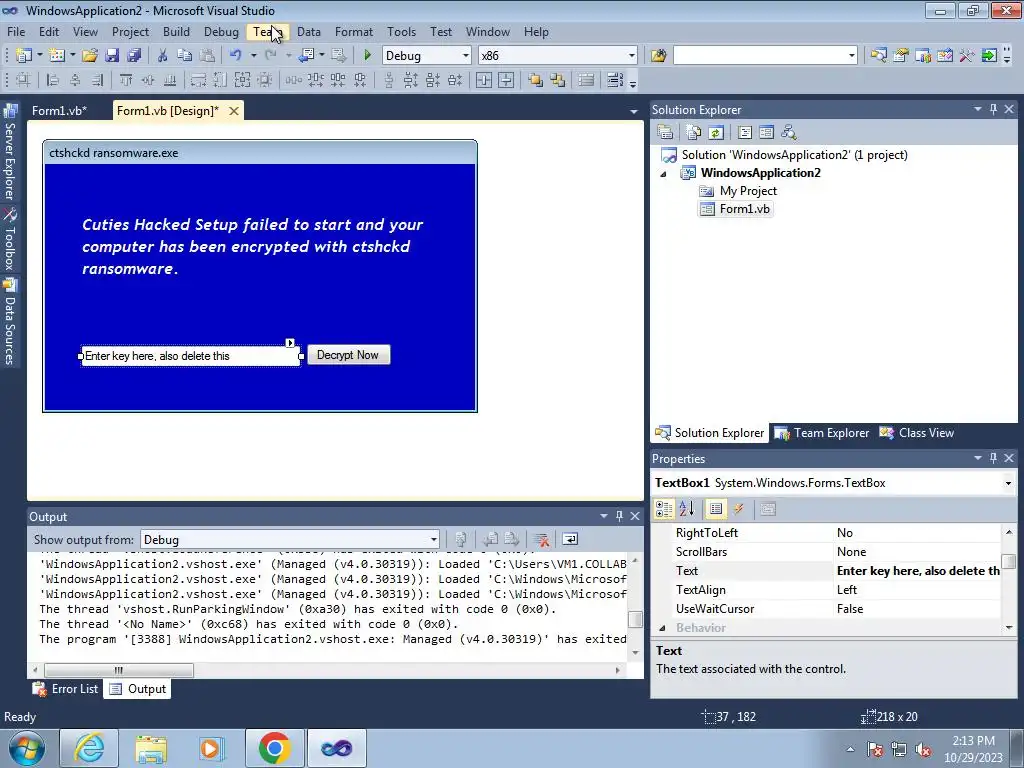
Task: Open the Server Explorer side panel
Action: click(10, 153)
